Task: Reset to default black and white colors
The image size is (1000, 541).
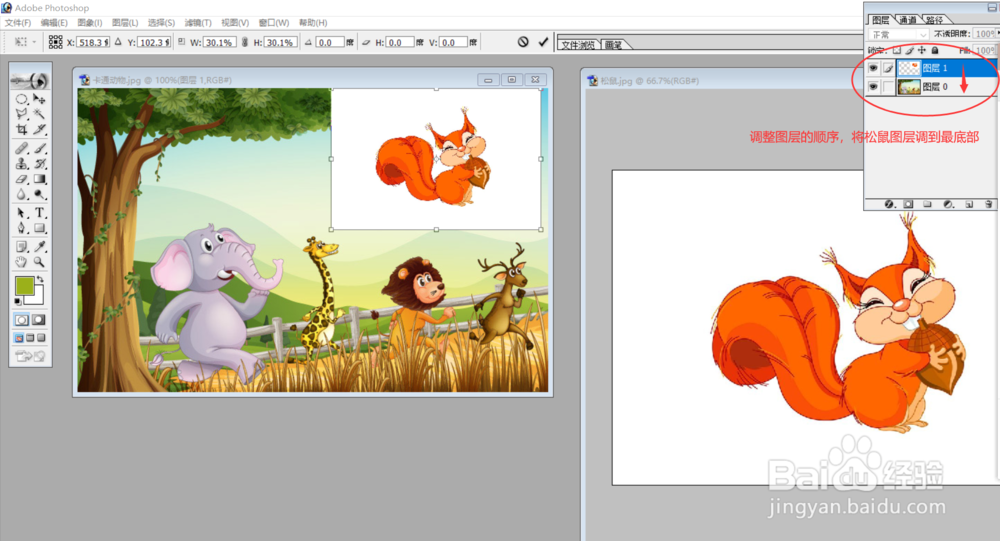Action: click(18, 301)
